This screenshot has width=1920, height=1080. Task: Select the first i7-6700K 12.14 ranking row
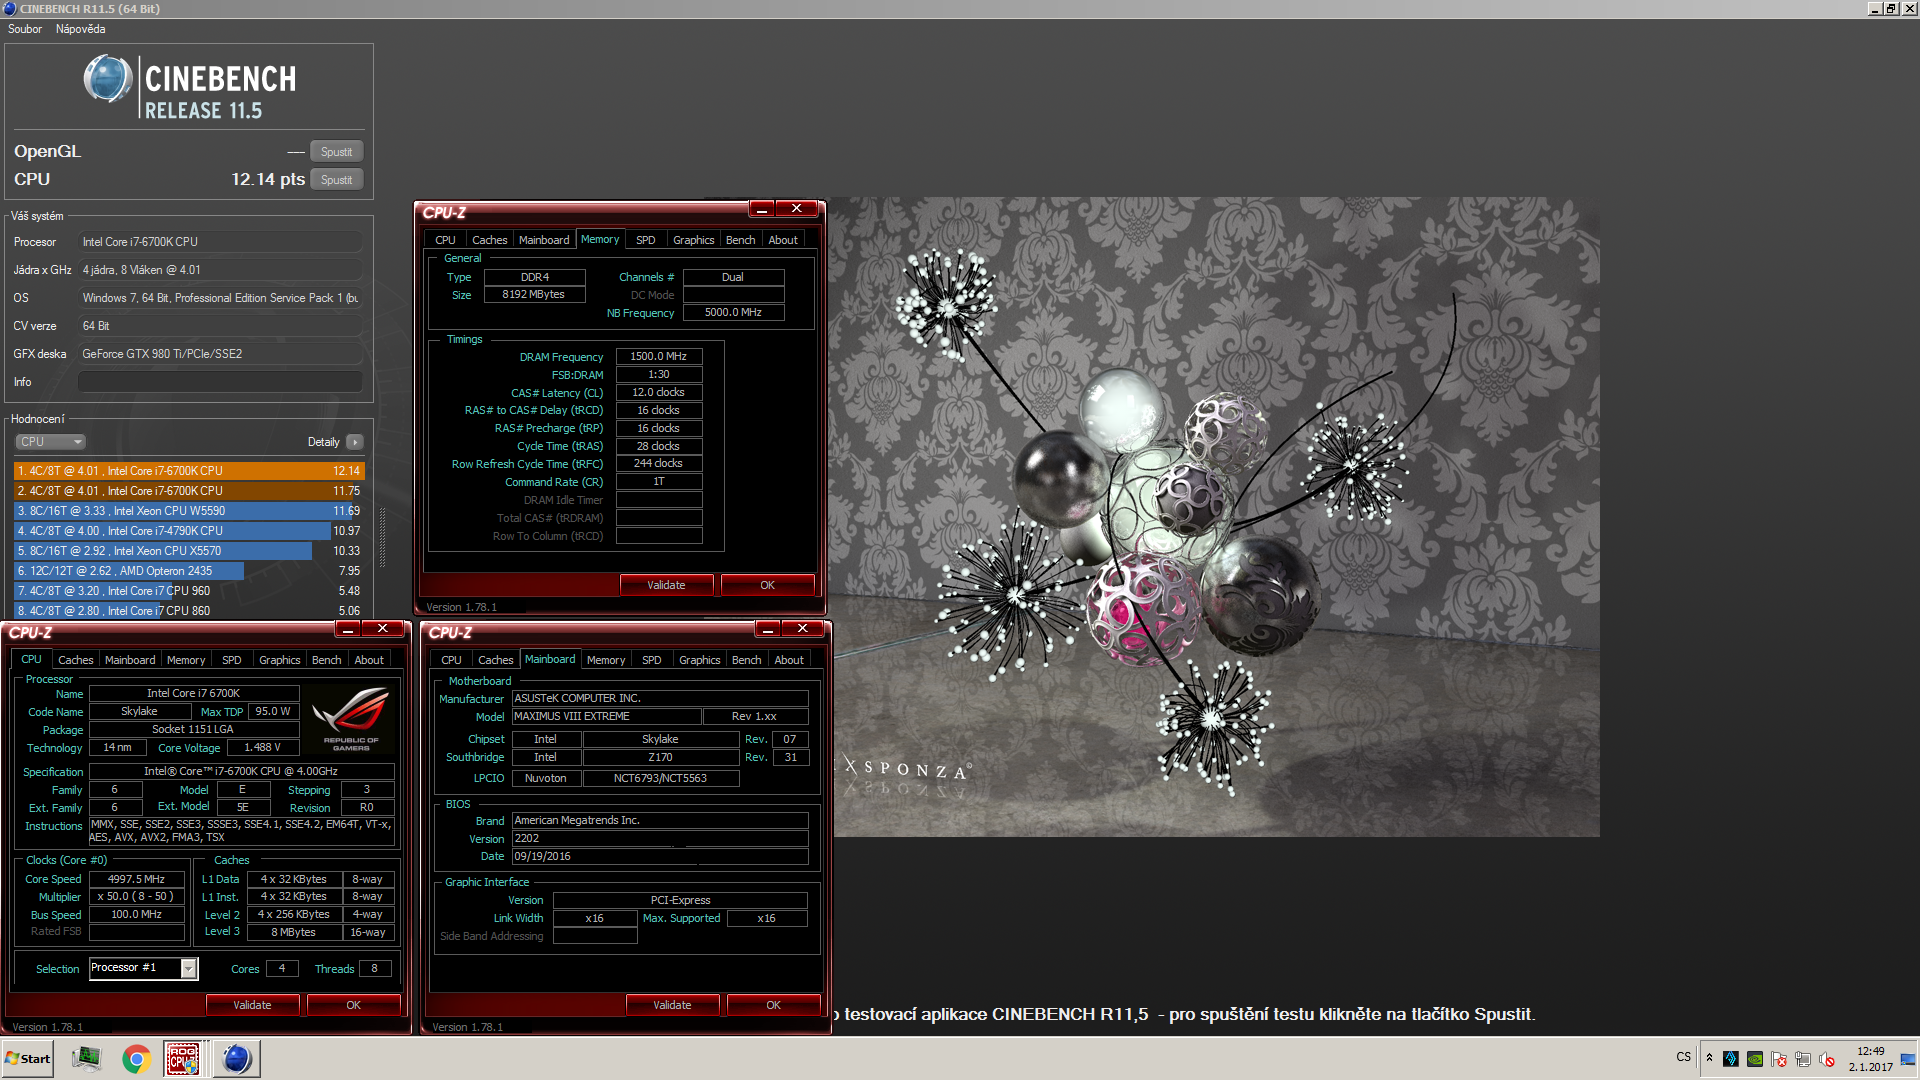189,471
